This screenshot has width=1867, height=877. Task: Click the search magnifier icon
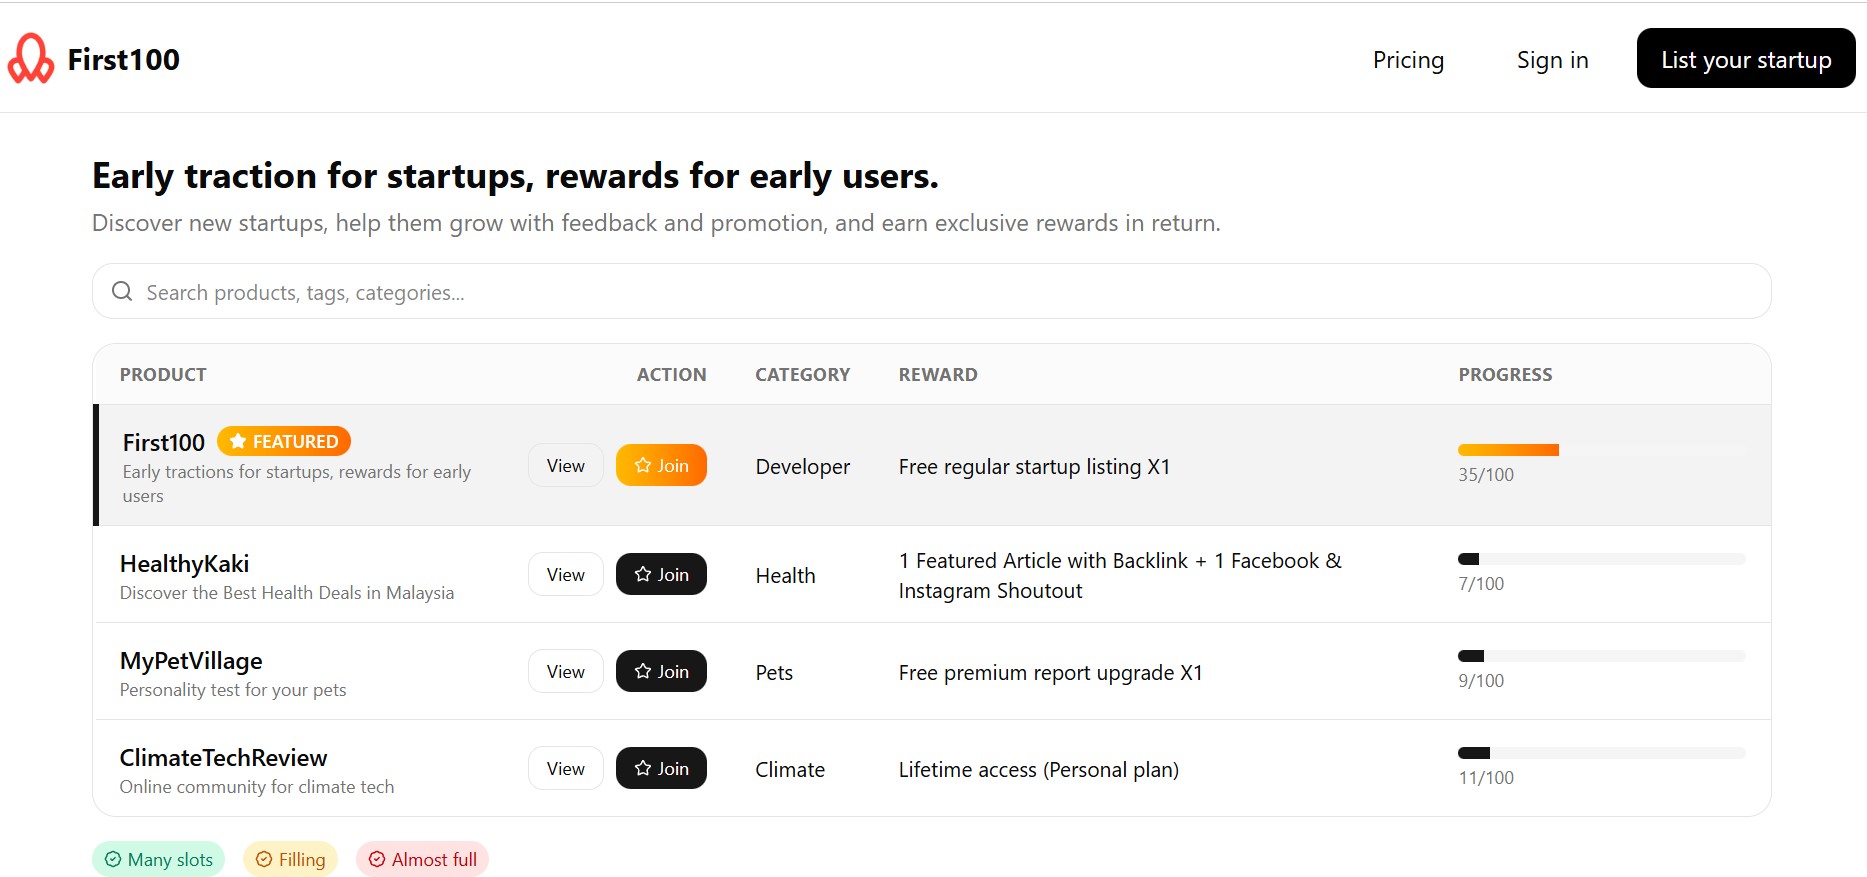coord(122,292)
